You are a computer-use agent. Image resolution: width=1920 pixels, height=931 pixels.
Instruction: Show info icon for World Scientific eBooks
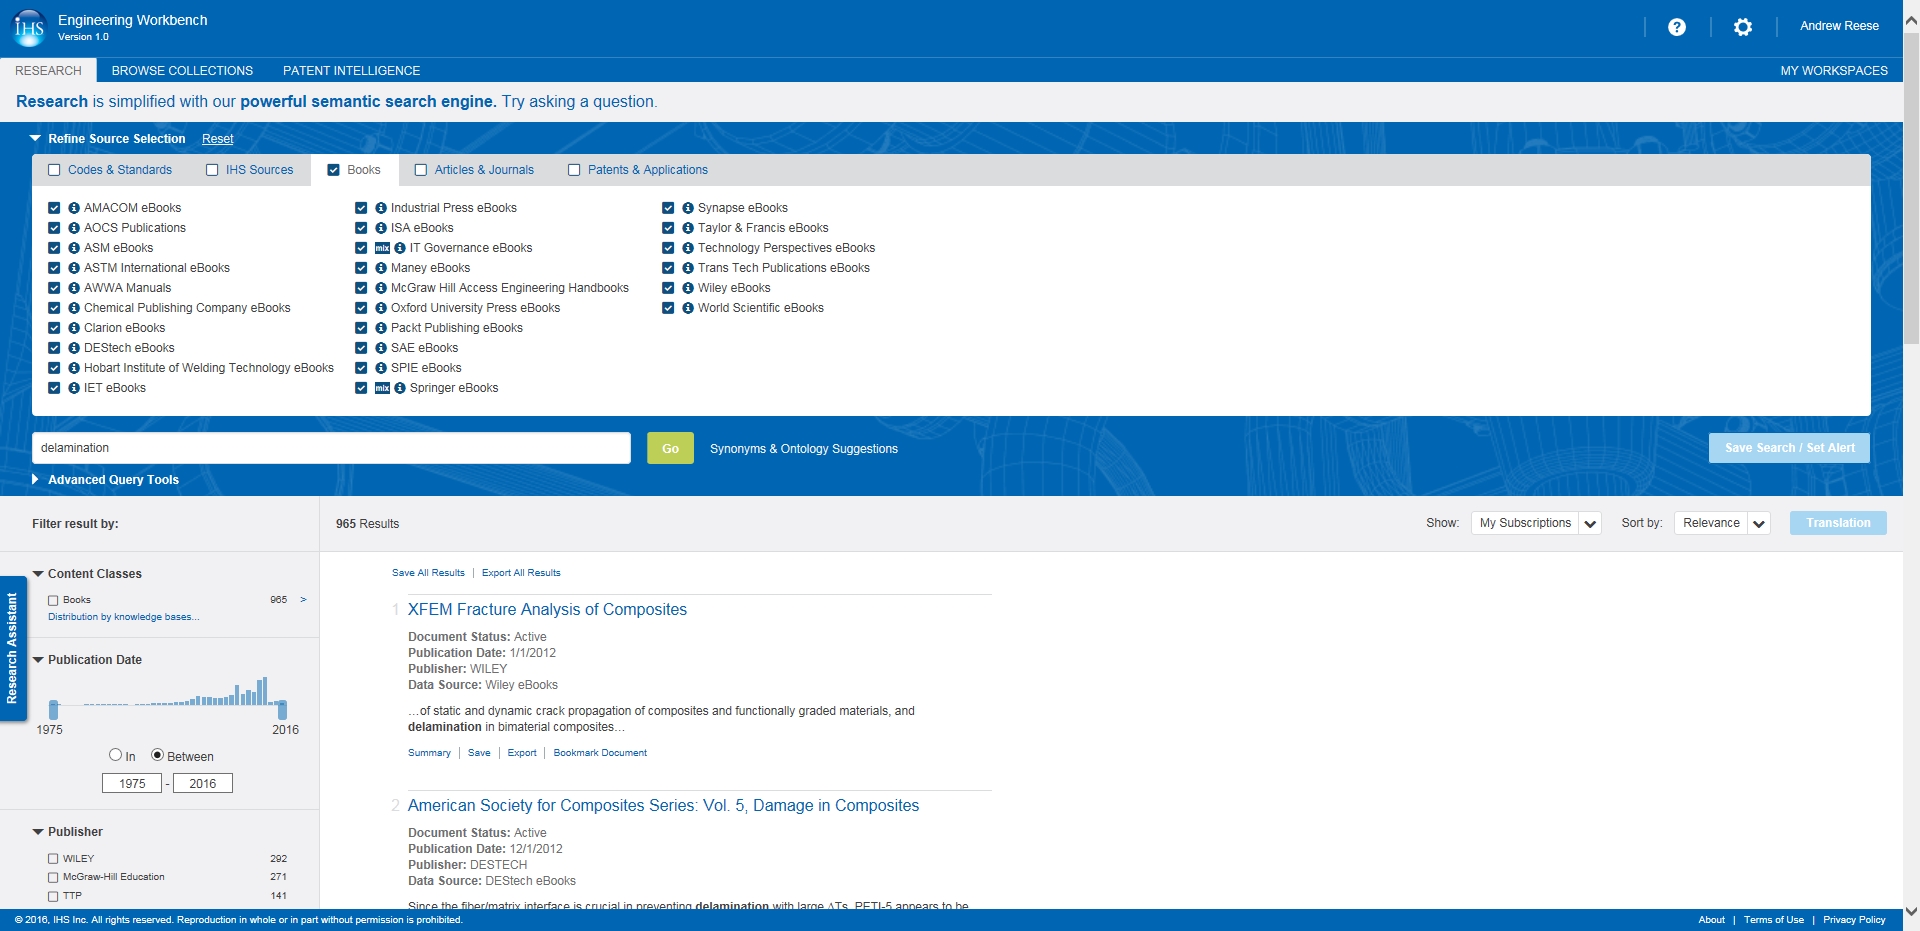(x=688, y=308)
